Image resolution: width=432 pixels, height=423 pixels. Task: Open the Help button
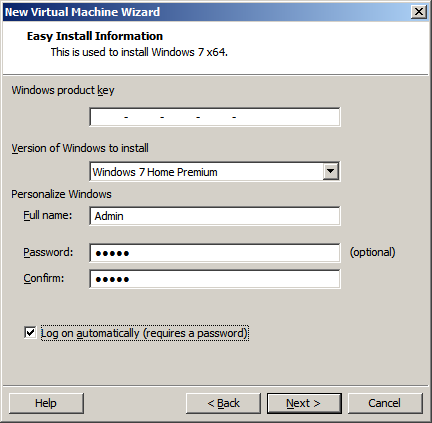(x=46, y=403)
